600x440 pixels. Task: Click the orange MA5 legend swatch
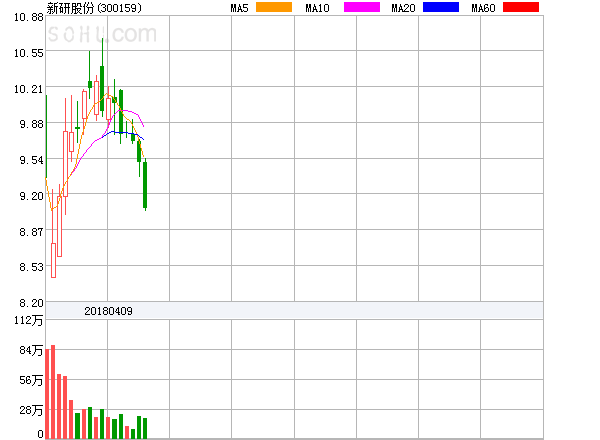point(274,7)
